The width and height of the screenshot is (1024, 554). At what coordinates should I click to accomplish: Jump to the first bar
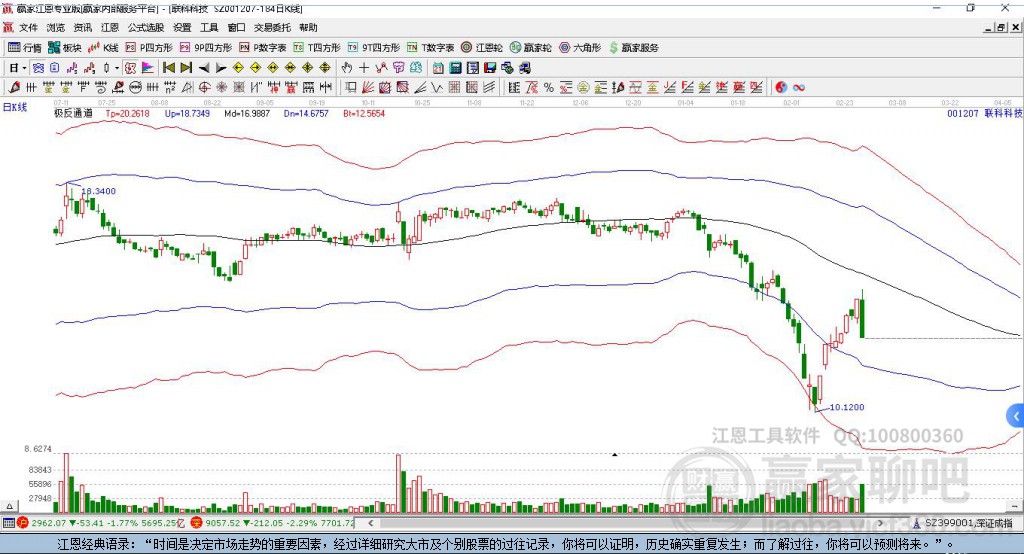click(168, 67)
